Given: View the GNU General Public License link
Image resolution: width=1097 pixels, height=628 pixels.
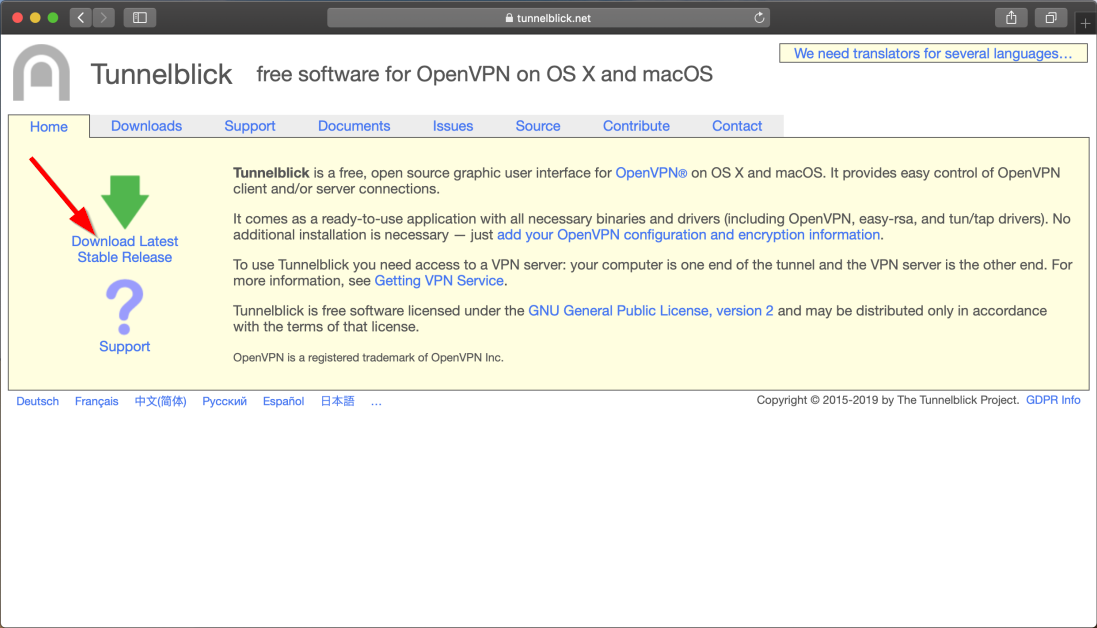Looking at the screenshot, I should tap(651, 311).
